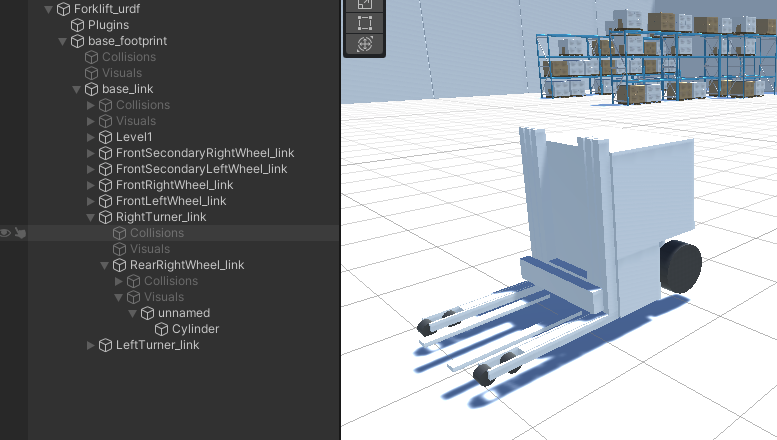The image size is (777, 440).
Task: Click the forklift's rear wheel in scene
Action: 680,266
